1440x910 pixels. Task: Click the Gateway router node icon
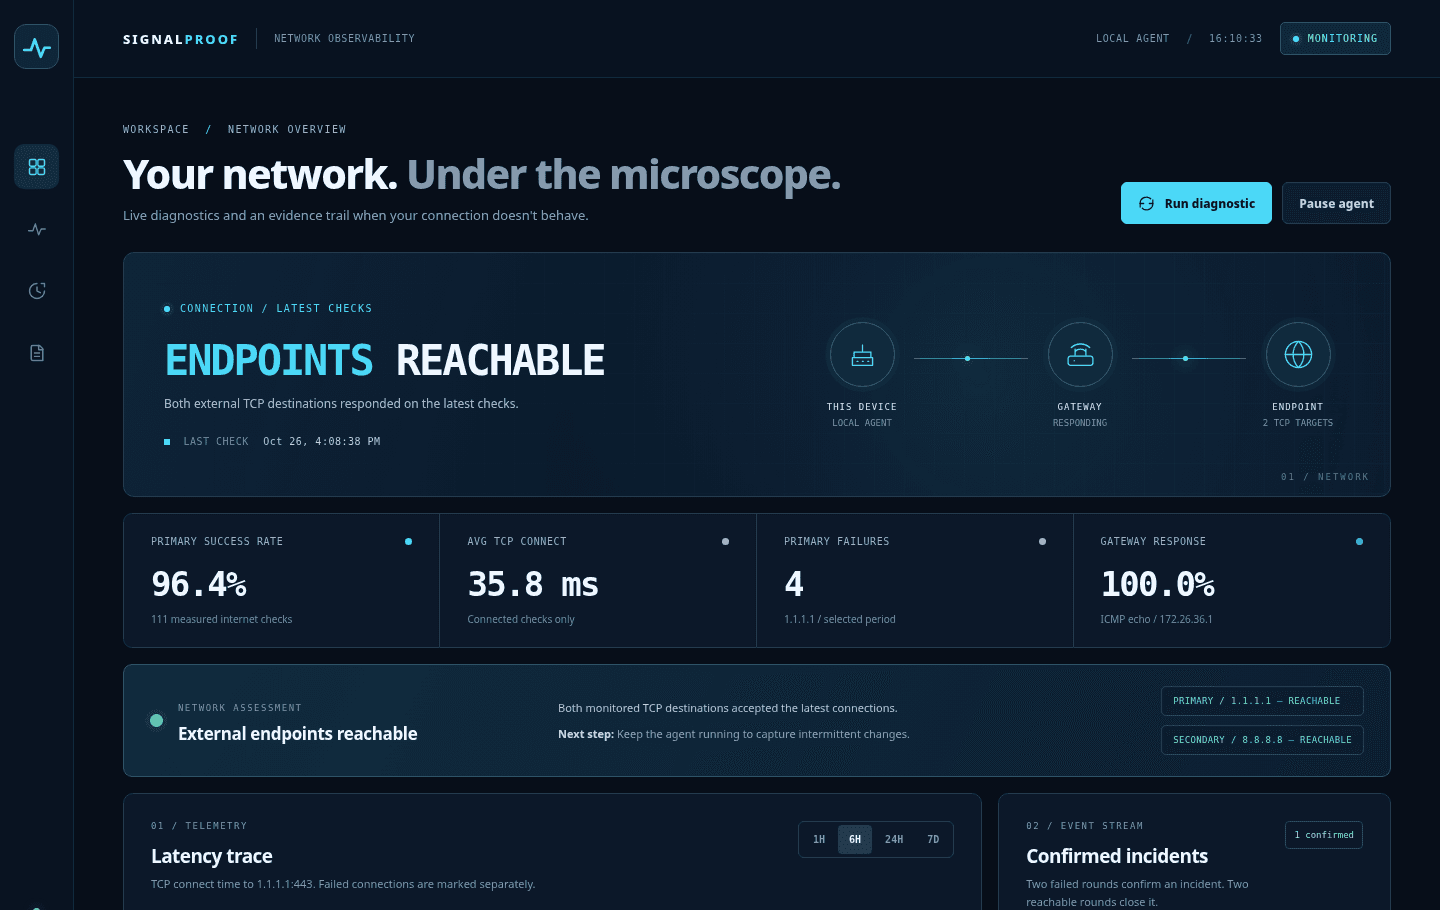[x=1080, y=355]
